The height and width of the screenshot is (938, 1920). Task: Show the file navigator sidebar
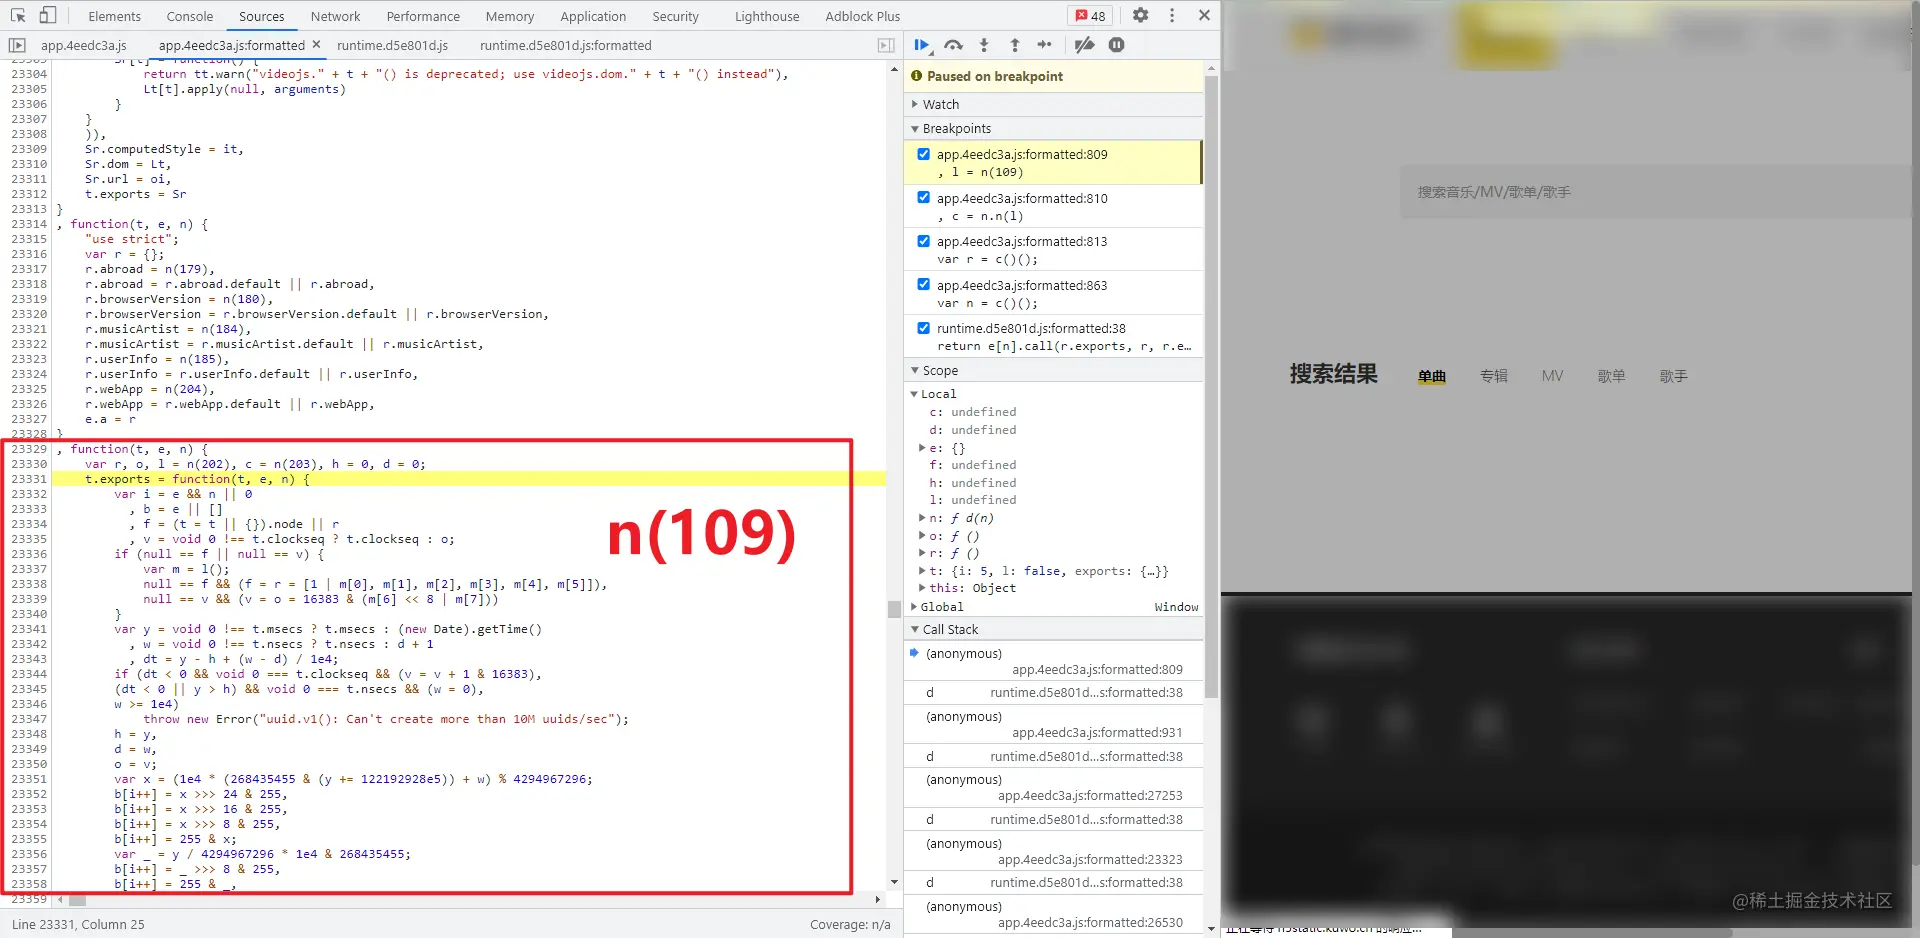(x=17, y=45)
